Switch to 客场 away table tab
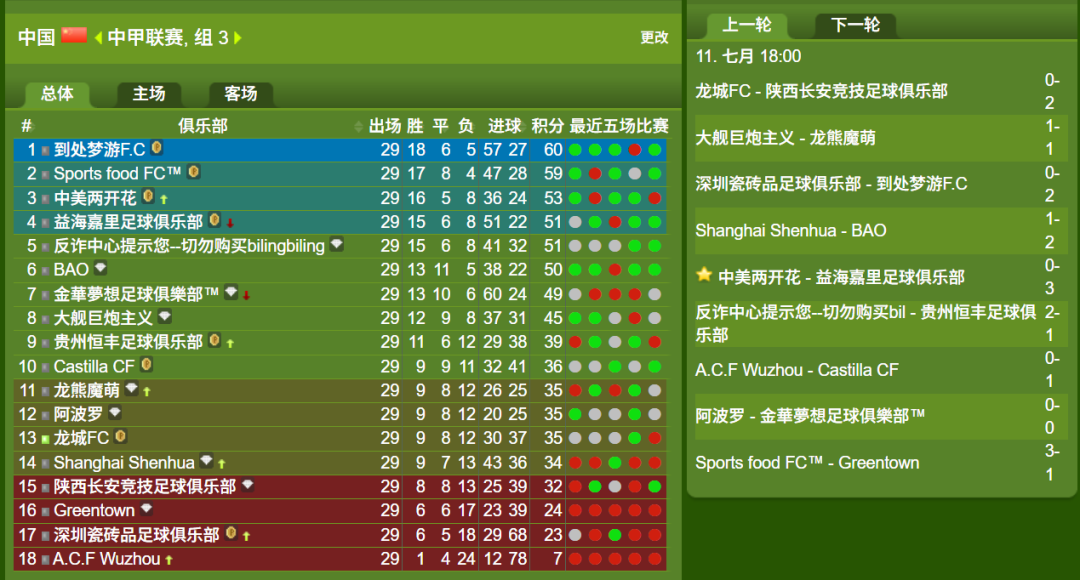The image size is (1080, 580). tap(240, 94)
